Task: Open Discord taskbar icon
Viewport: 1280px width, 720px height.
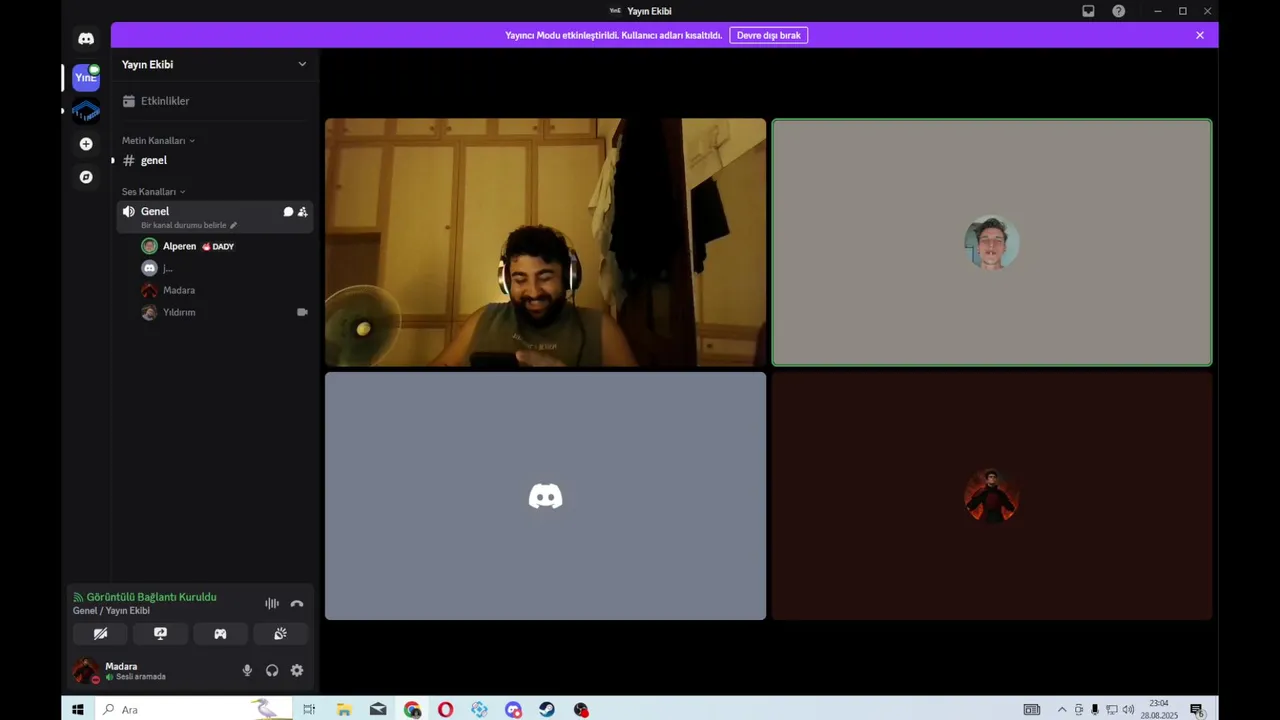Action: point(513,709)
